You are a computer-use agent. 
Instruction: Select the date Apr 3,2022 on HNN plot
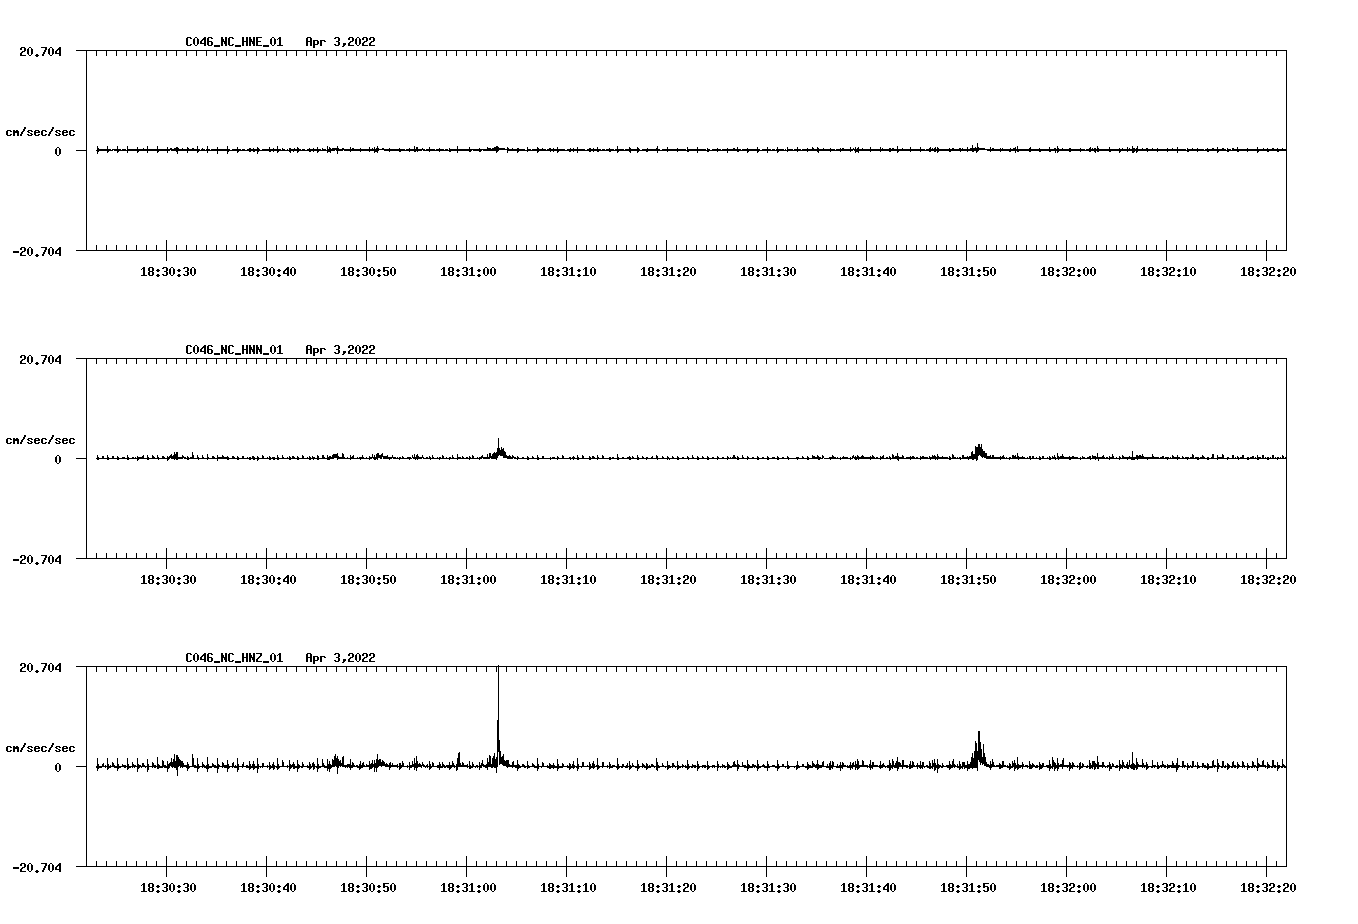coord(340,350)
